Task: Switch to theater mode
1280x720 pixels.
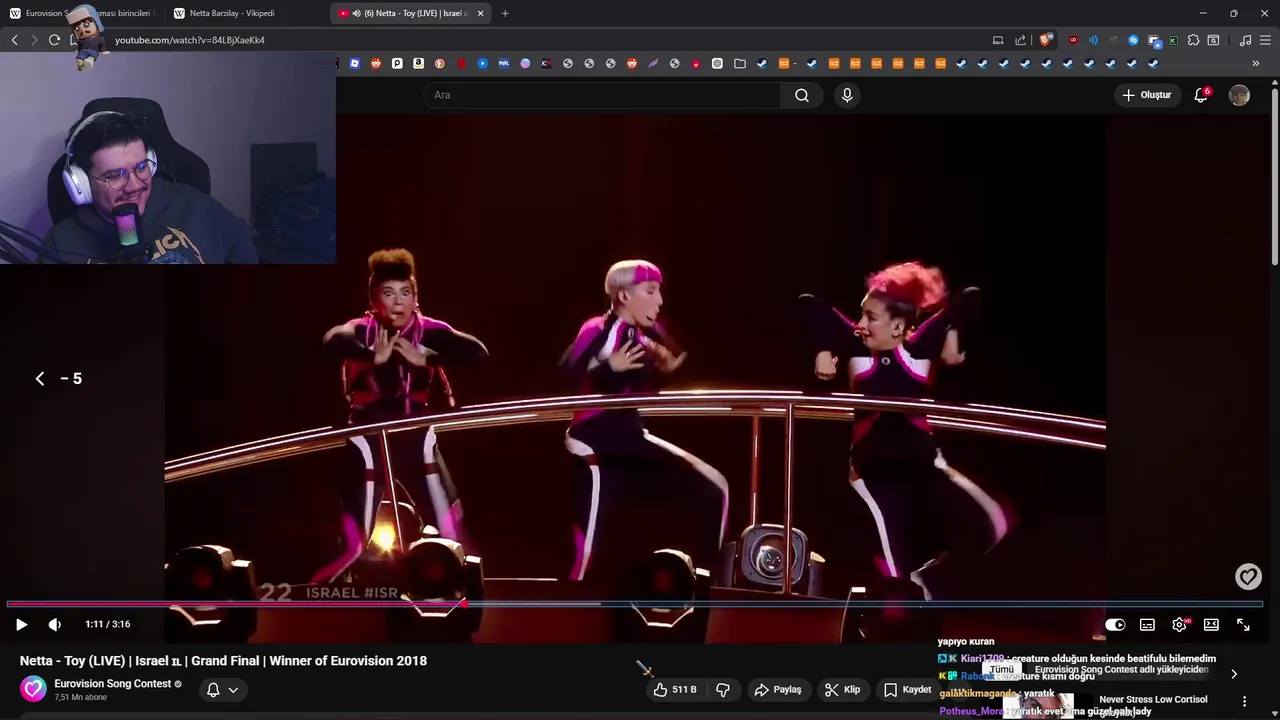Action: 1211,625
